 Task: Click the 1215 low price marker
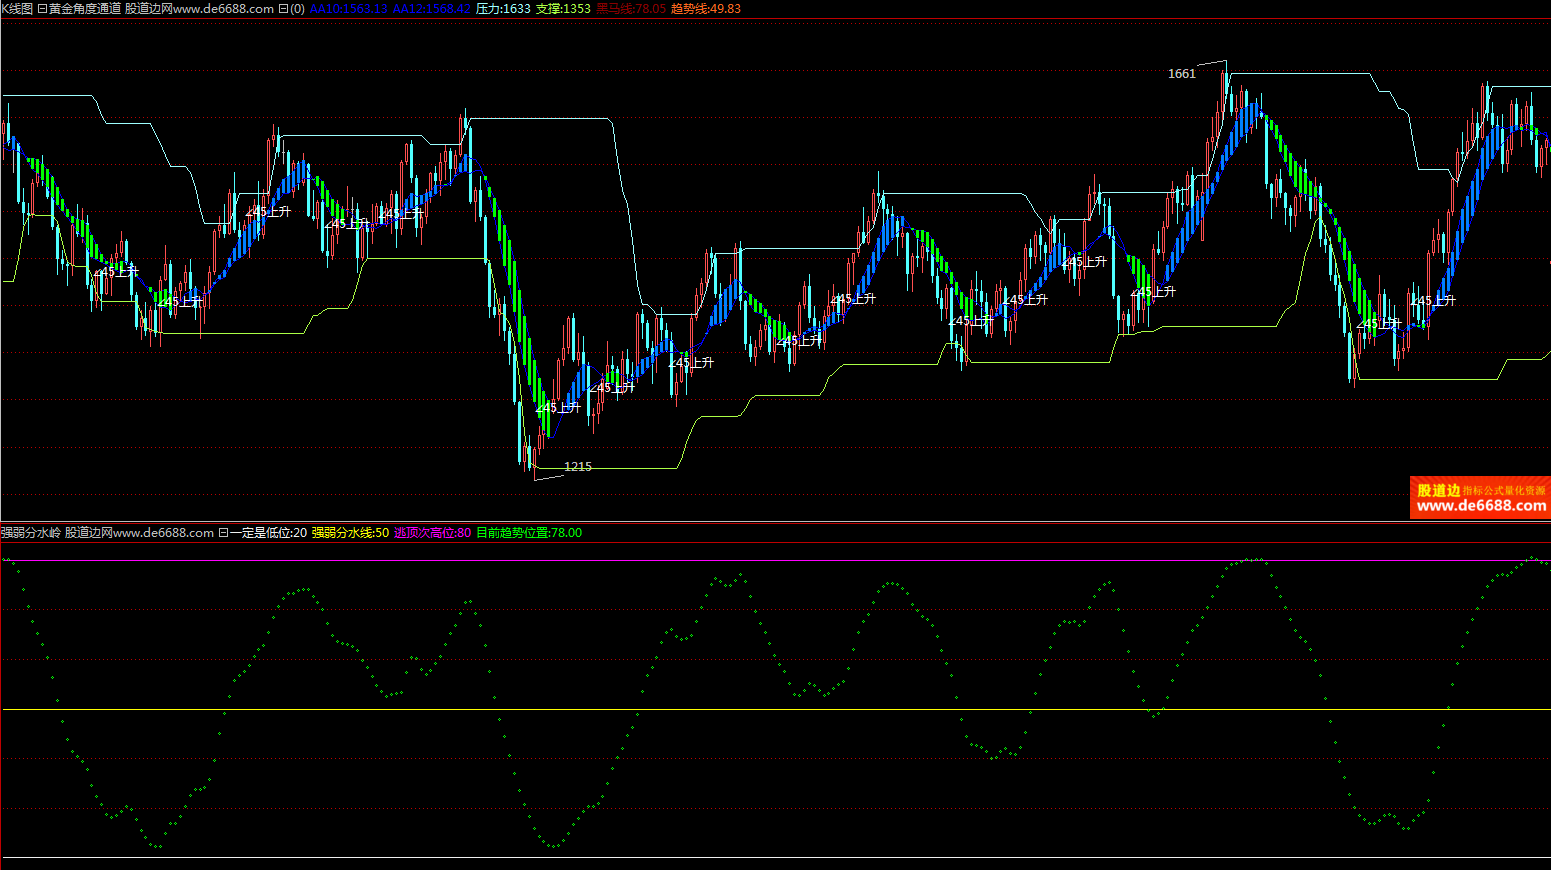click(x=577, y=467)
